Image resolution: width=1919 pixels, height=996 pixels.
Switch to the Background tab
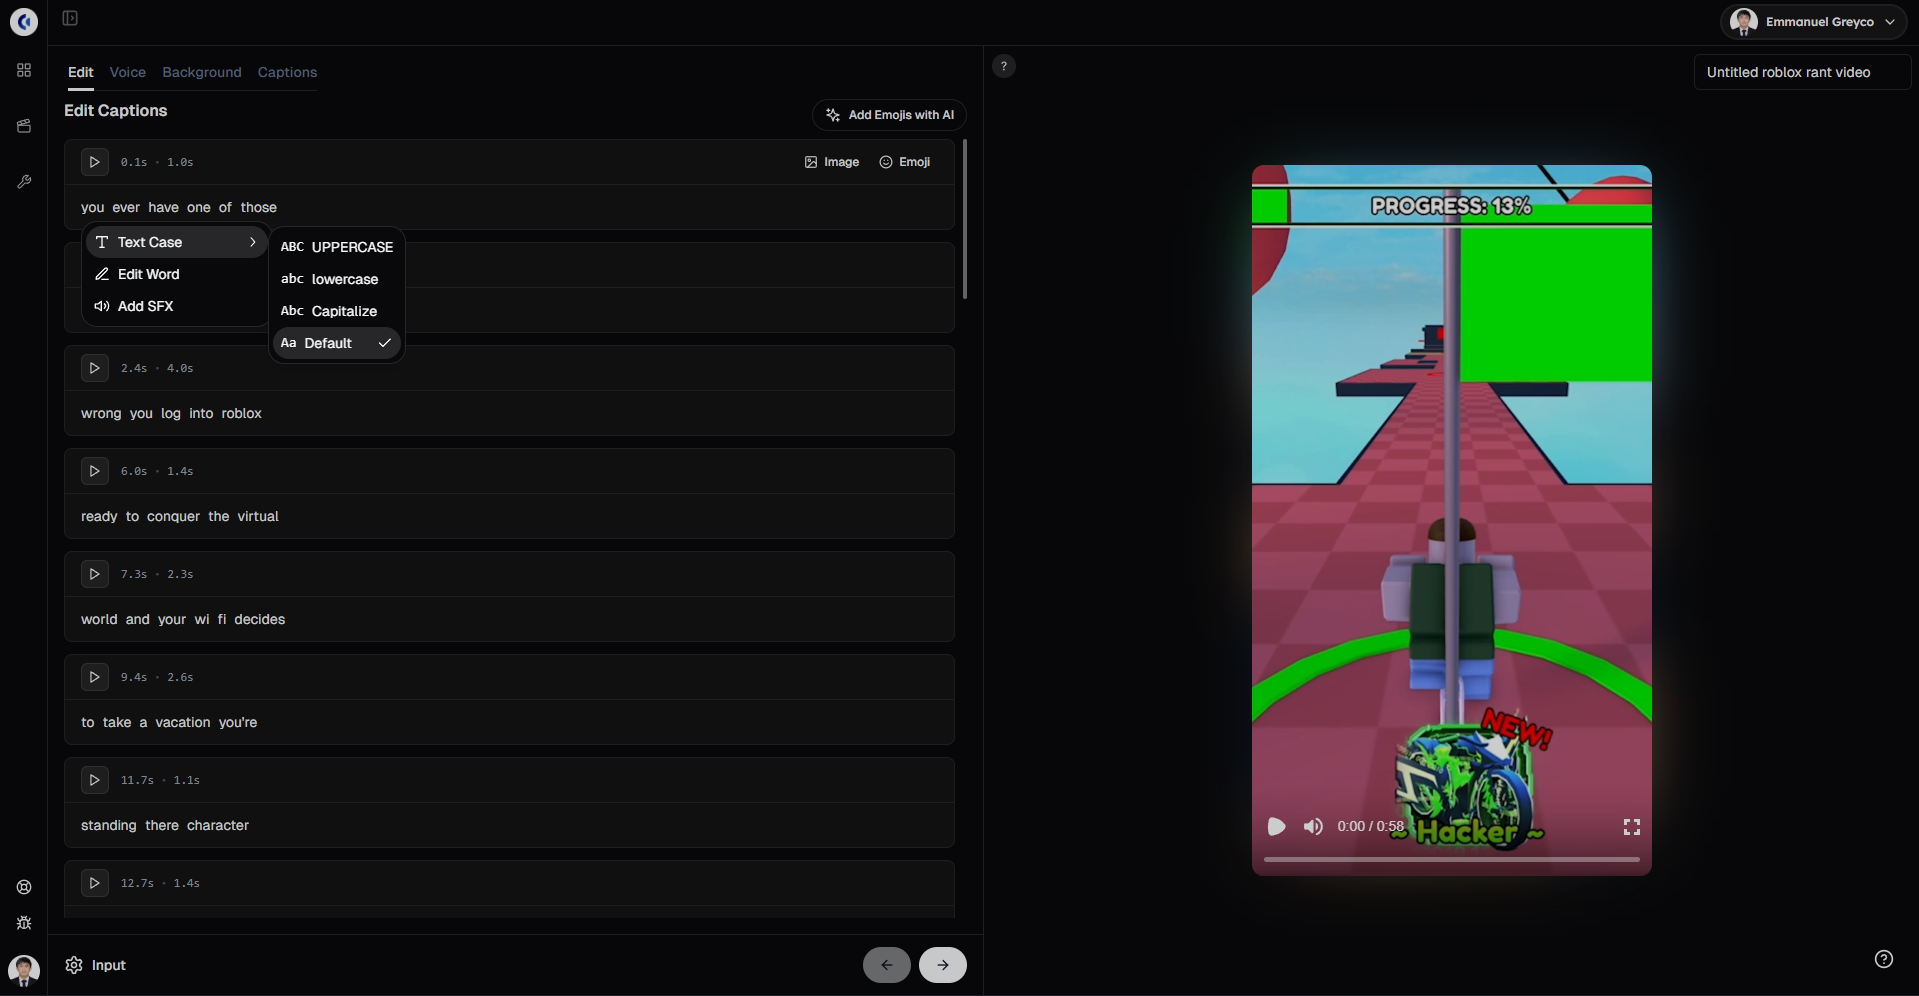(x=202, y=72)
